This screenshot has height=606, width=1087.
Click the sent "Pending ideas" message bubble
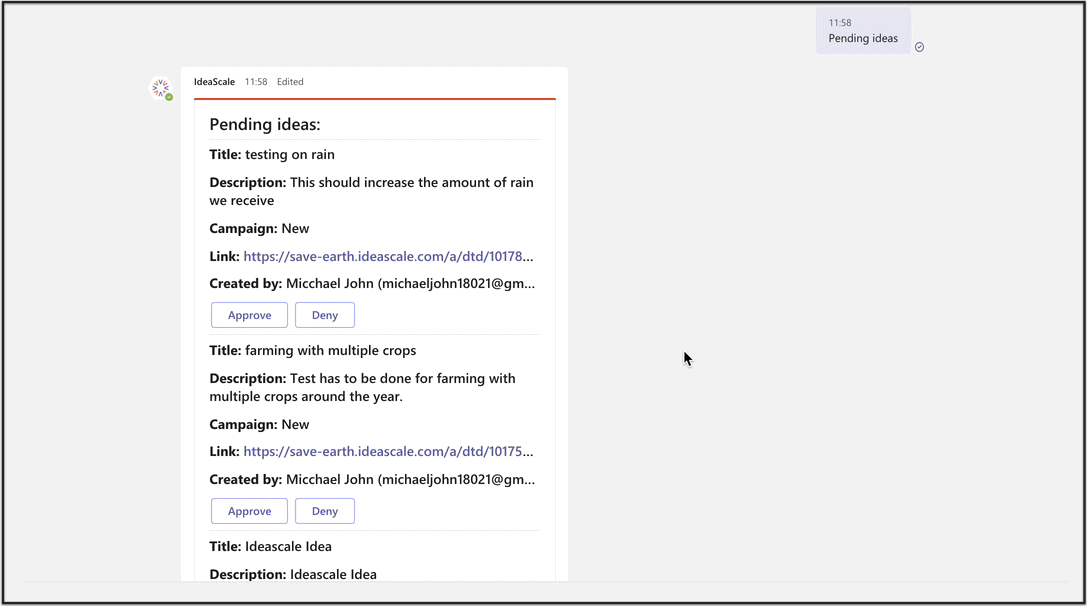(863, 31)
